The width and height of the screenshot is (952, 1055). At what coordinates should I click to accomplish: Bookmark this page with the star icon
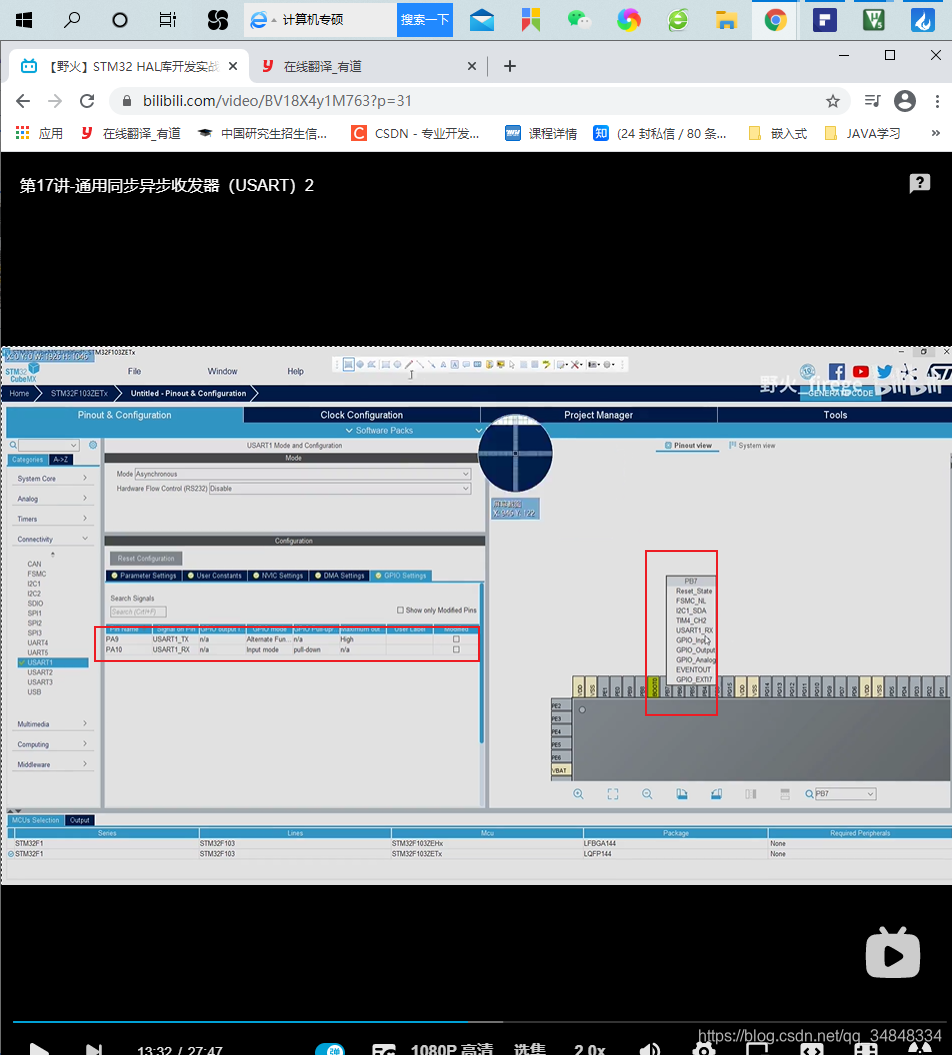click(833, 101)
